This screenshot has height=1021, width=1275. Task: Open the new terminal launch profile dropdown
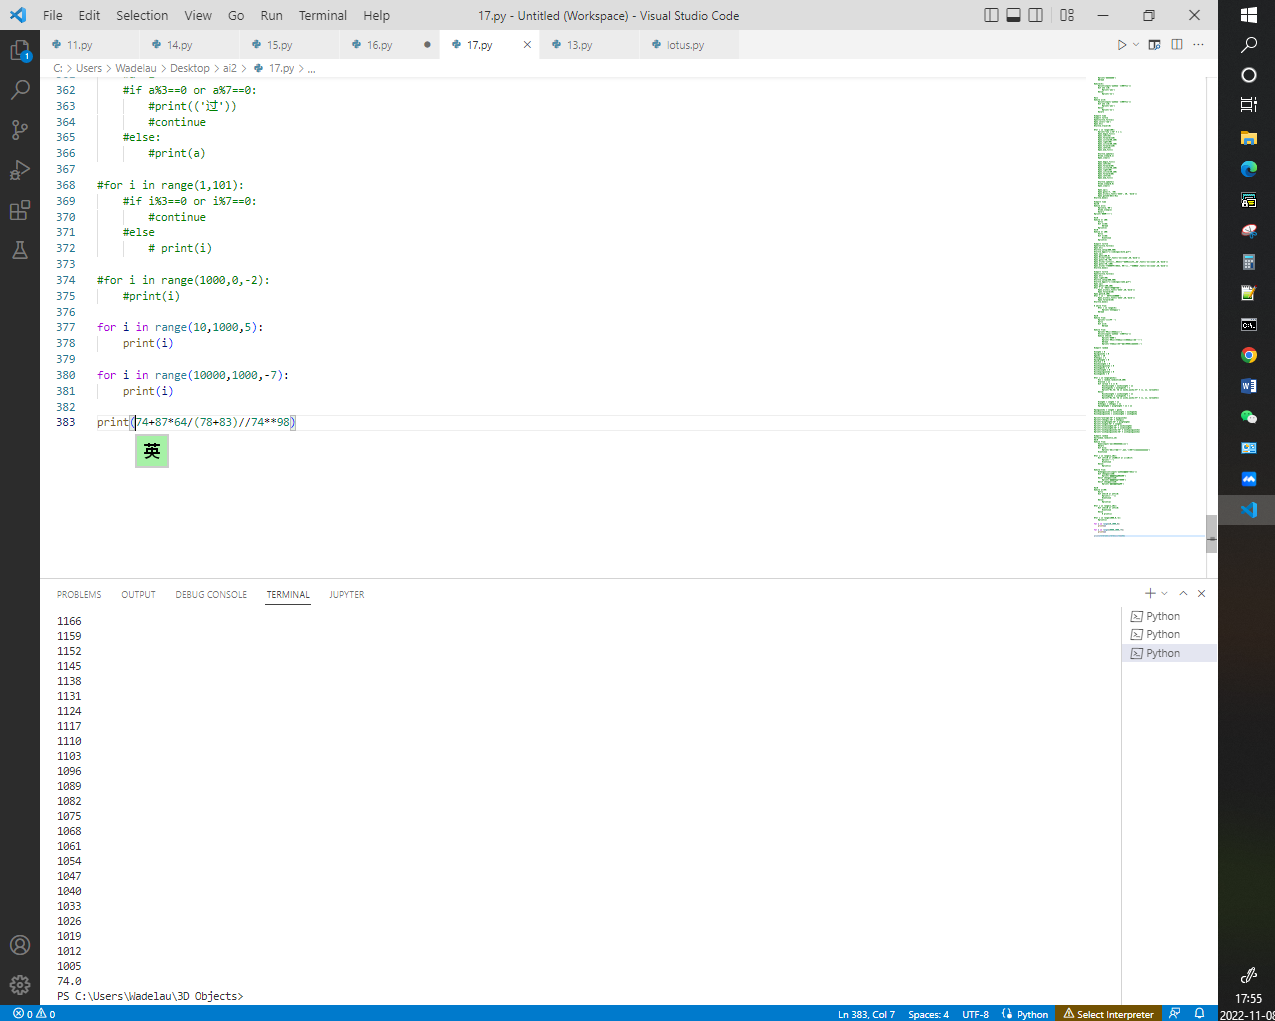[1164, 594]
